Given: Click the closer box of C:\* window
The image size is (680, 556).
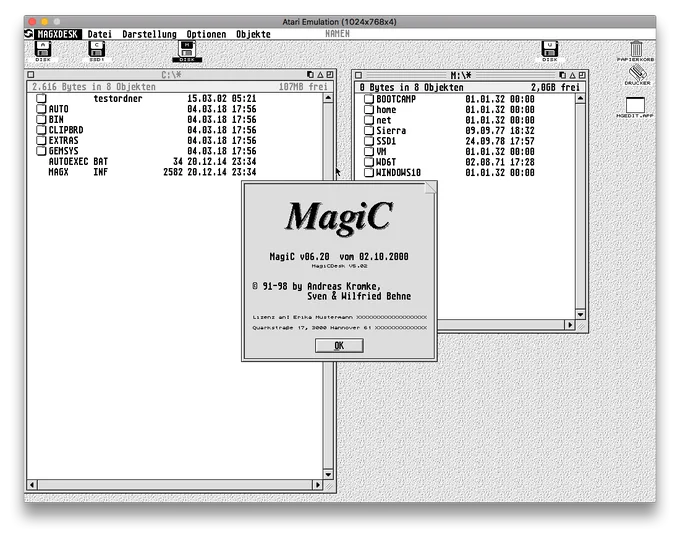Looking at the screenshot, I should (x=31, y=75).
